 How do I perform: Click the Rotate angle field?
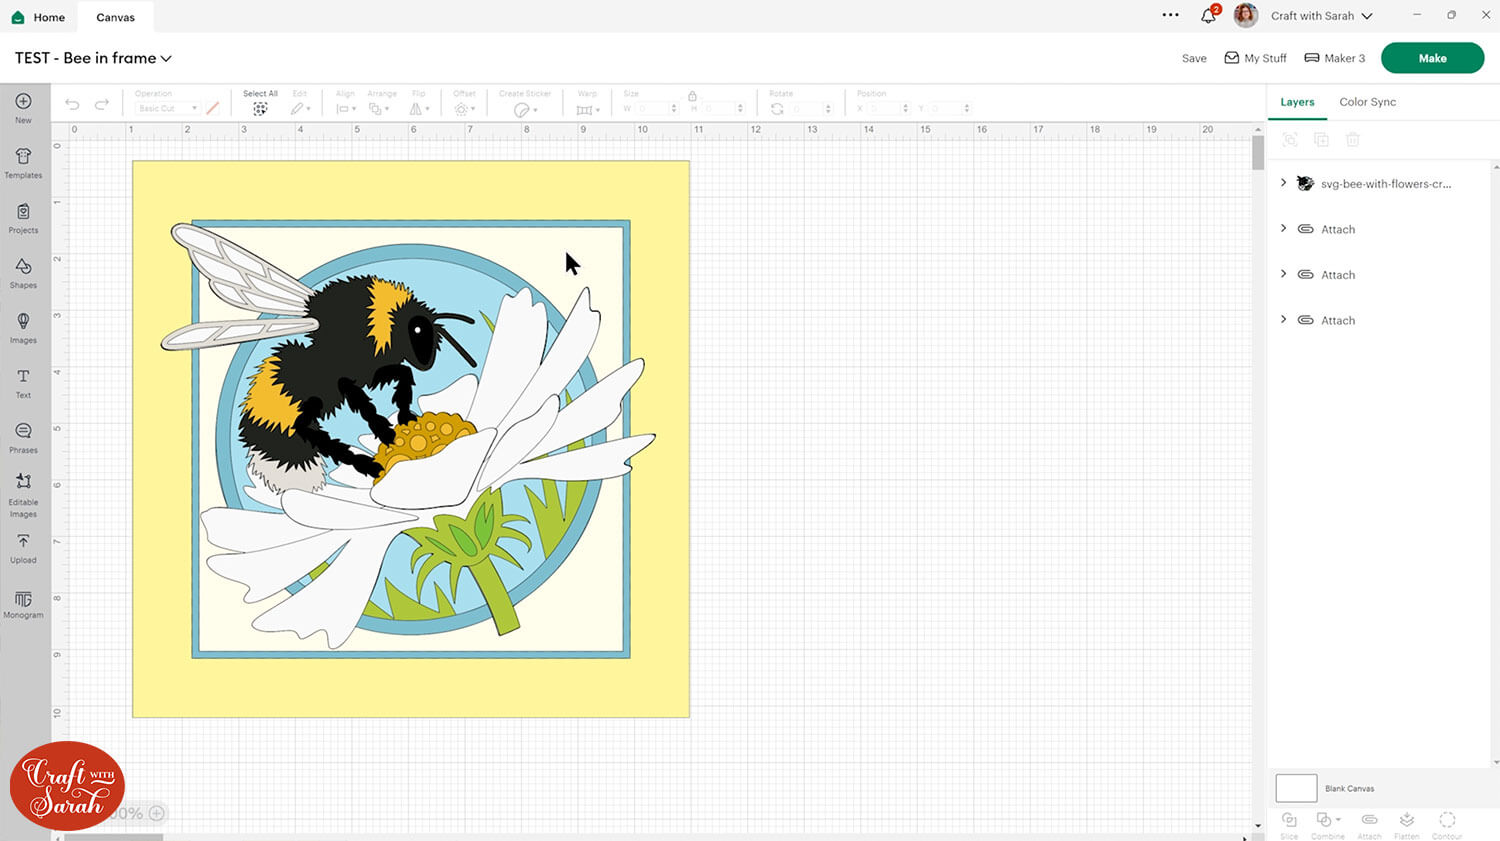coord(812,109)
